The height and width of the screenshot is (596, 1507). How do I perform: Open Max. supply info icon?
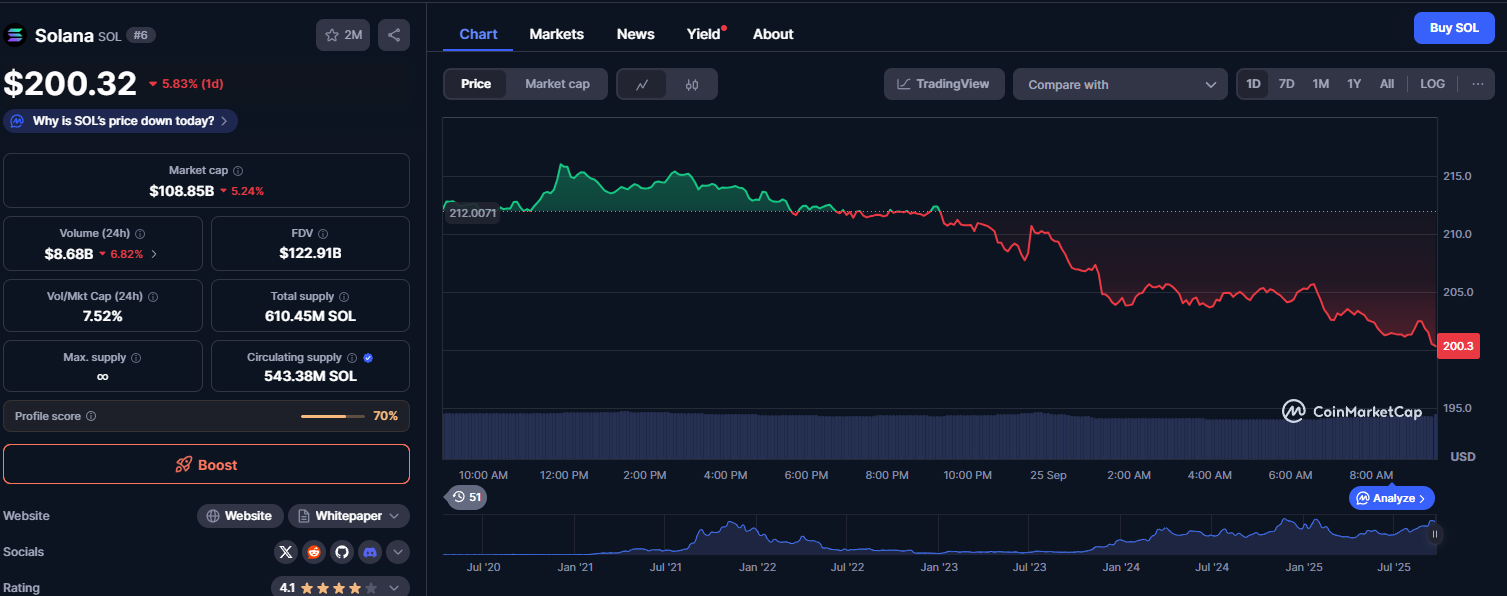tap(136, 358)
